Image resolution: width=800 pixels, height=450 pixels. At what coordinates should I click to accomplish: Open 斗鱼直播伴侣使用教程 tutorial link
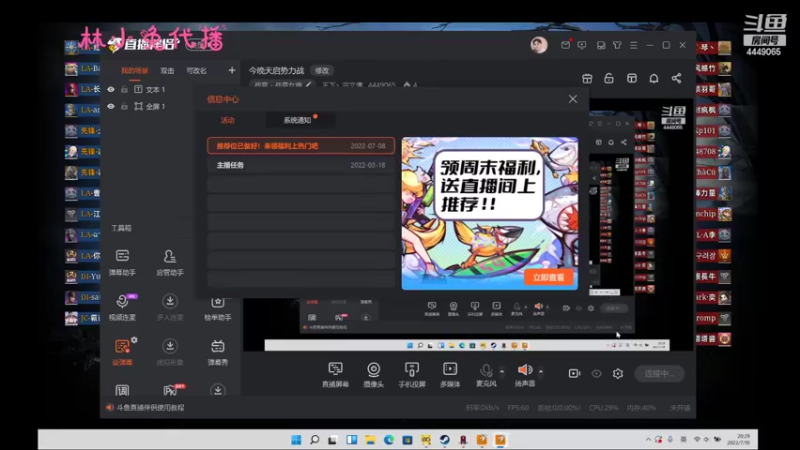[151, 408]
